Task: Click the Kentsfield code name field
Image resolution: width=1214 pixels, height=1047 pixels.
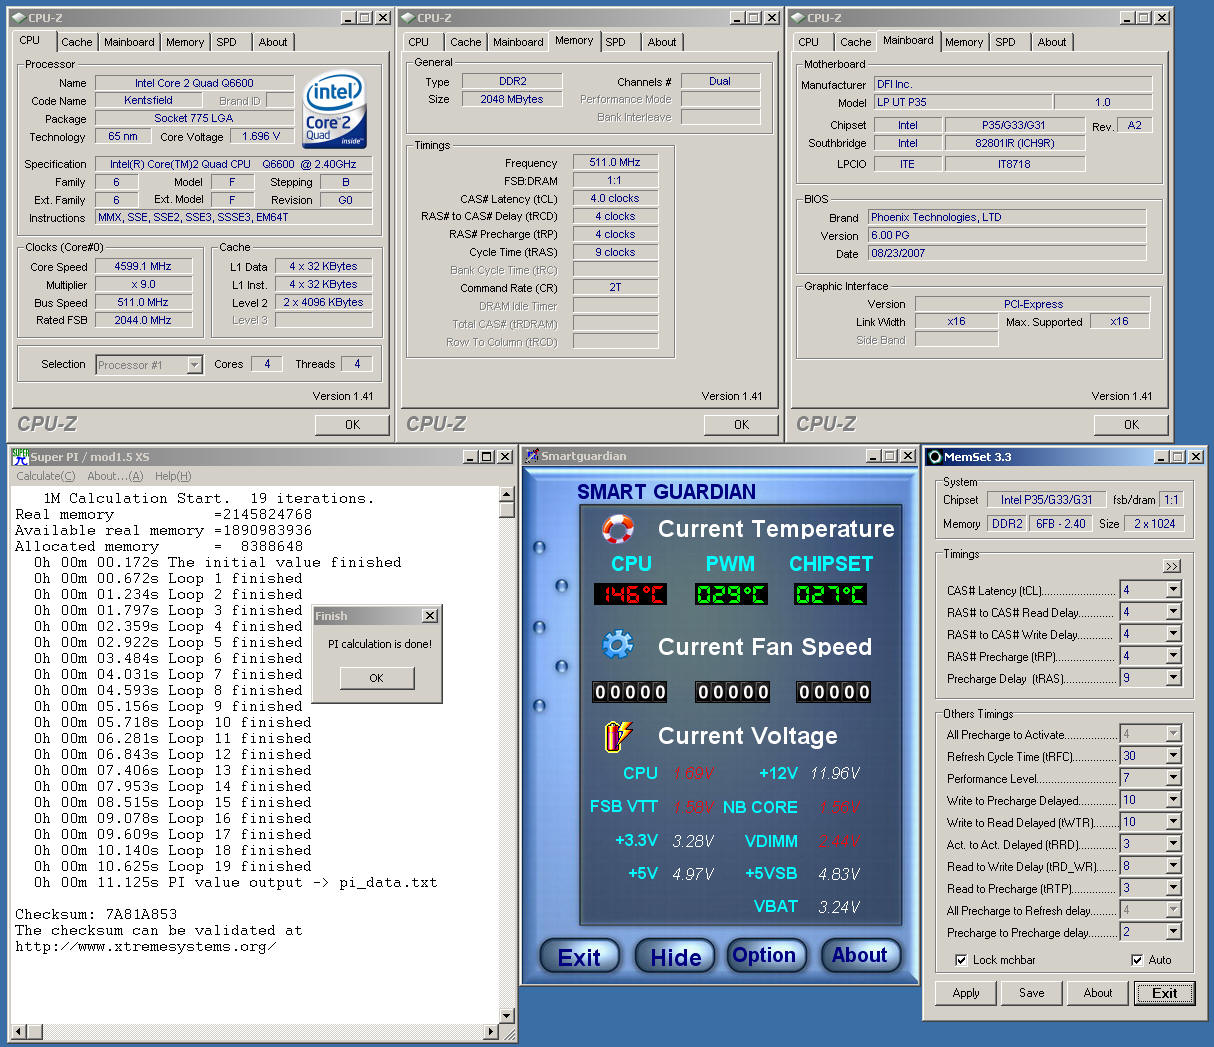Action: (148, 100)
